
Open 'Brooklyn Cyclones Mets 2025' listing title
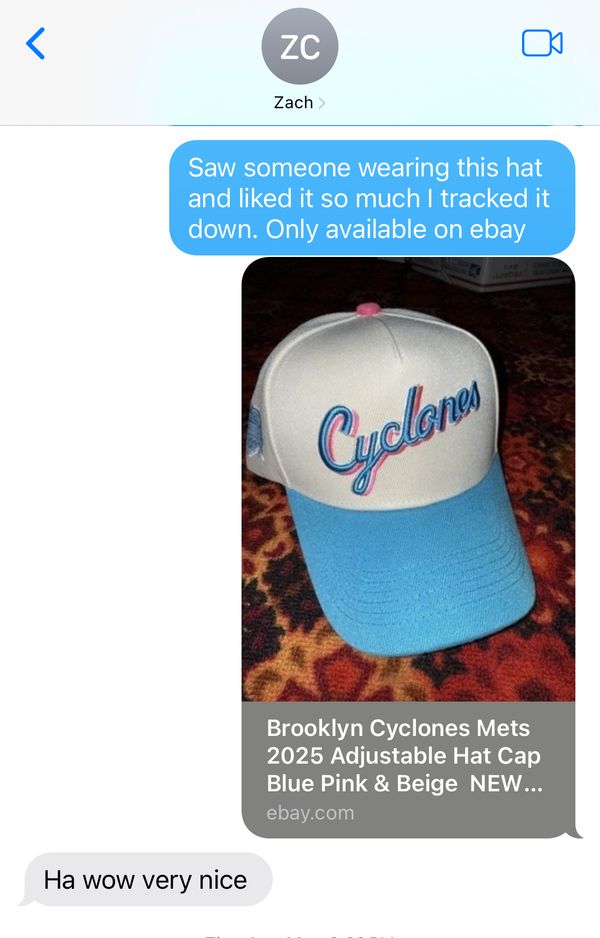tap(404, 756)
